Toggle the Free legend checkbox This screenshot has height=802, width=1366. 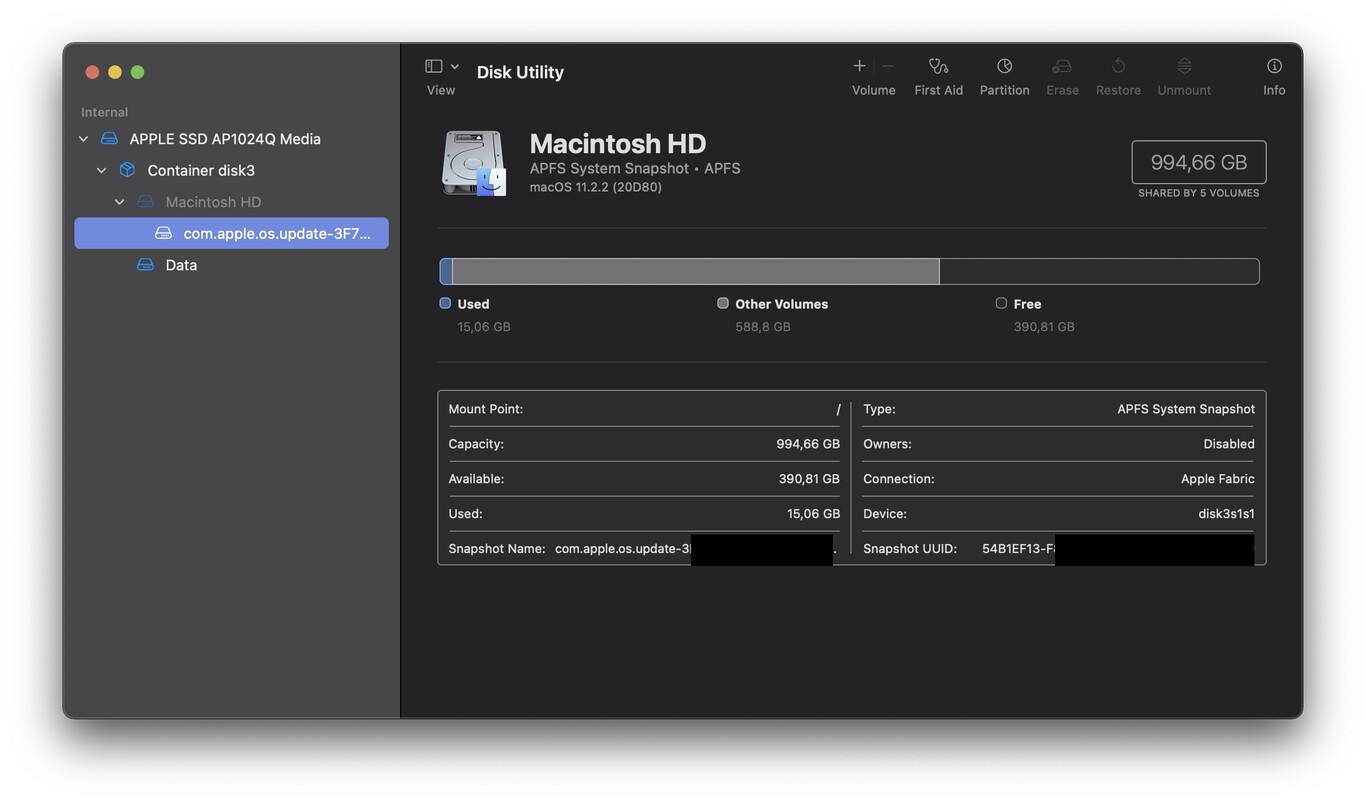point(1001,303)
